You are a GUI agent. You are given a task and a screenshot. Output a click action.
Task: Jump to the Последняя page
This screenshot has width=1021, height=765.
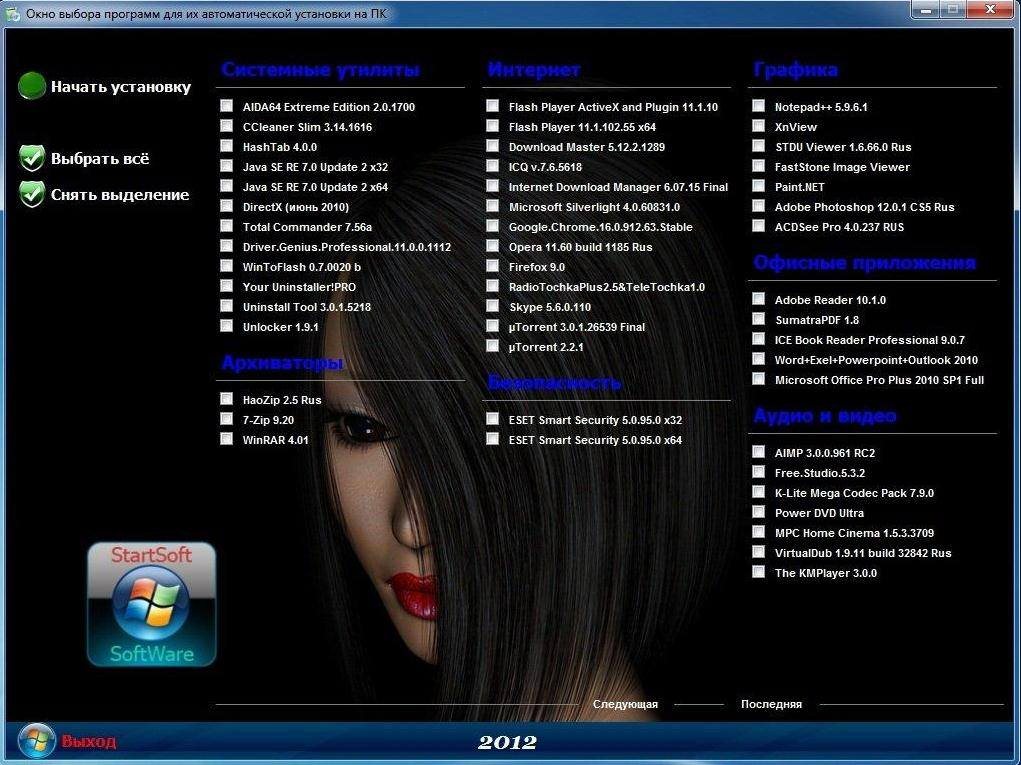[x=771, y=704]
